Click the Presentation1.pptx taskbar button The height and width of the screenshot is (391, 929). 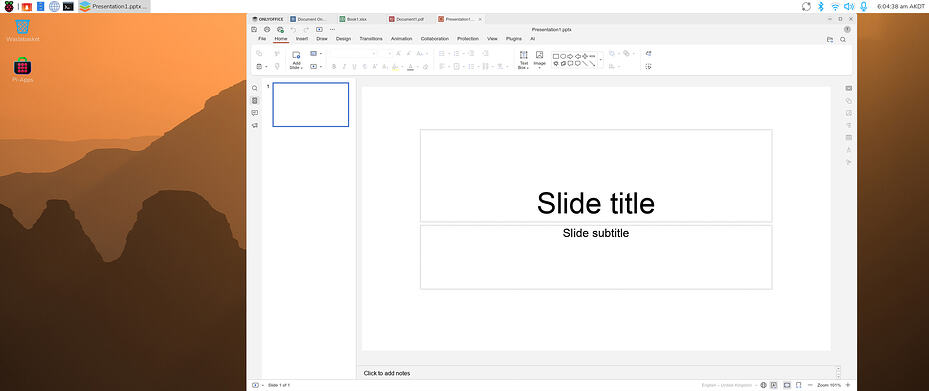[114, 6]
